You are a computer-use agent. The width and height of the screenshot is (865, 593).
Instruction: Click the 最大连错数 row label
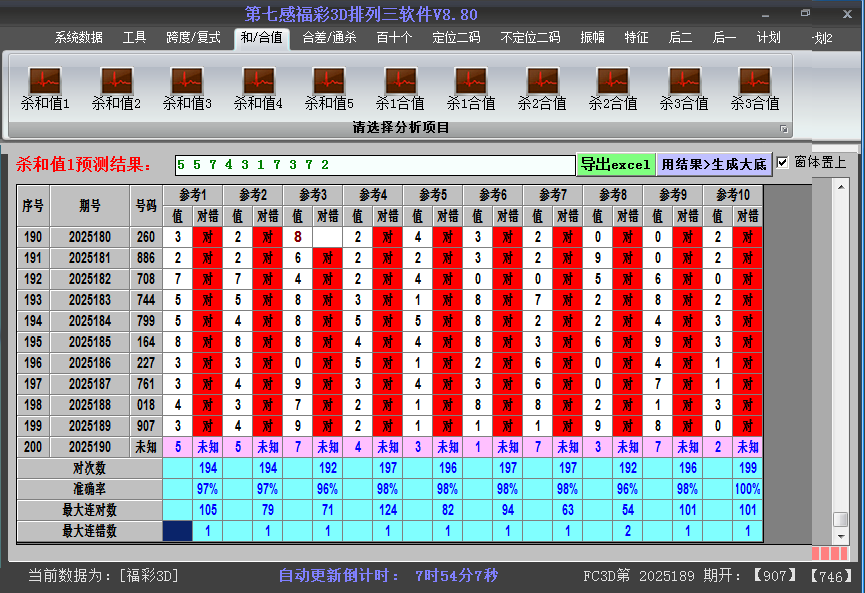tap(89, 531)
